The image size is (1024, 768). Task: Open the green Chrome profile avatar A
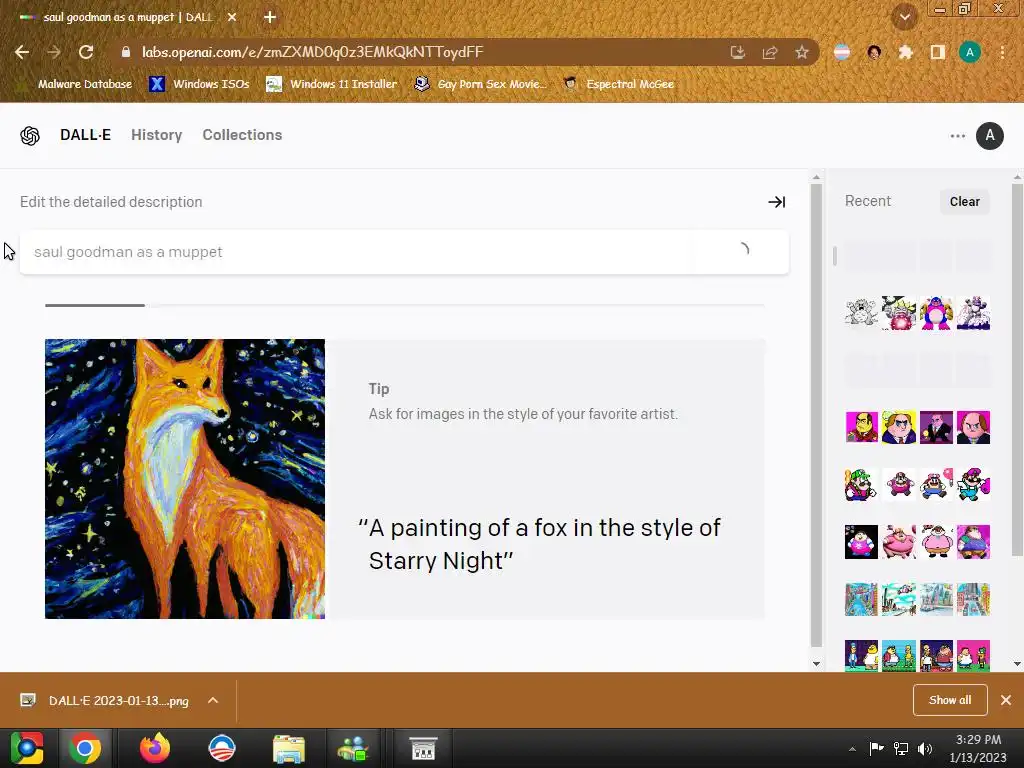coord(969,52)
